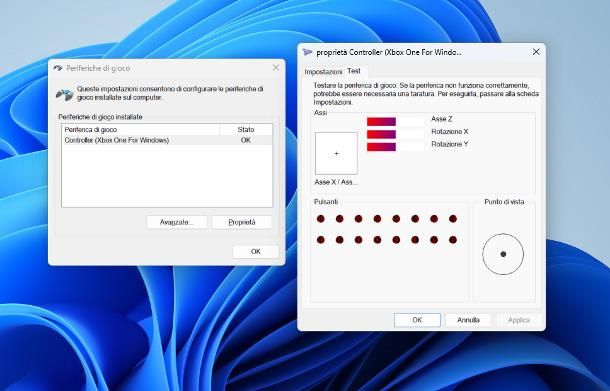This screenshot has height=391, width=610.
Task: Click the Asse X / Ass... label under the box
Action: pyautogui.click(x=336, y=182)
